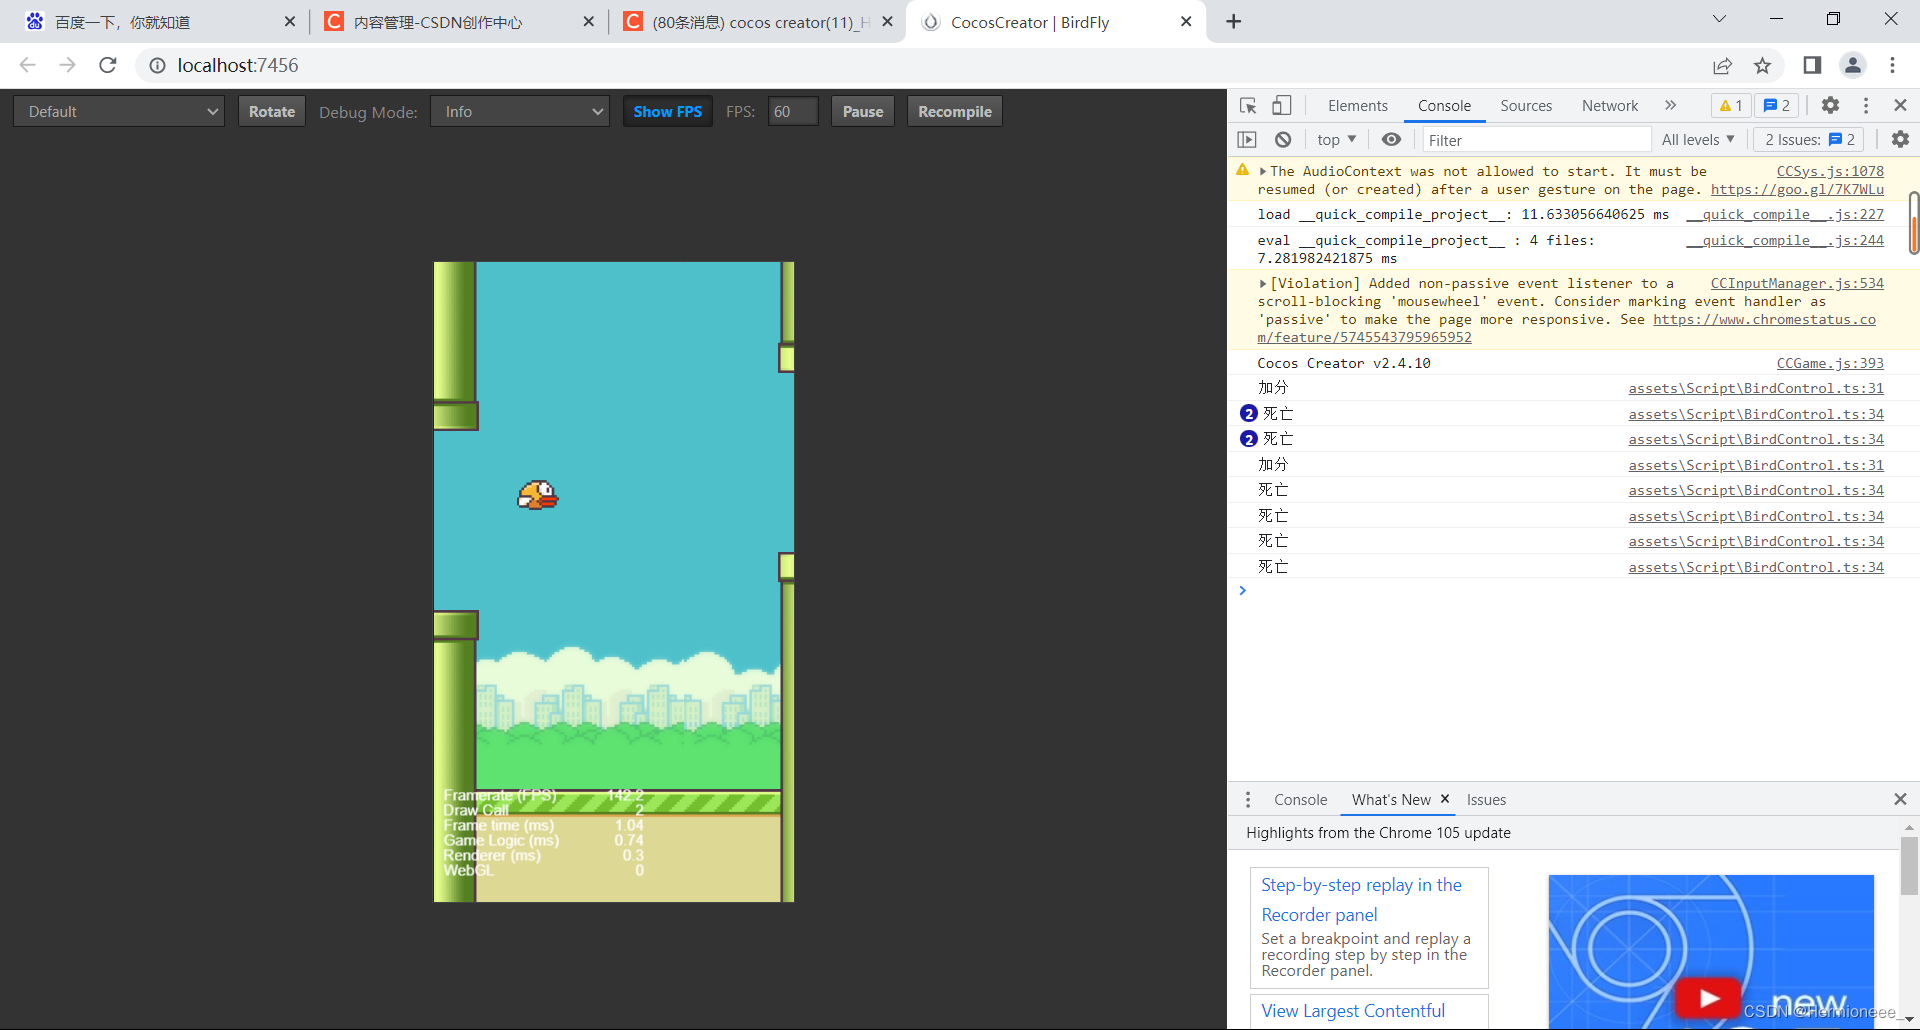Open CCGame.js:393 source link
The height and width of the screenshot is (1030, 1920).
(x=1830, y=363)
